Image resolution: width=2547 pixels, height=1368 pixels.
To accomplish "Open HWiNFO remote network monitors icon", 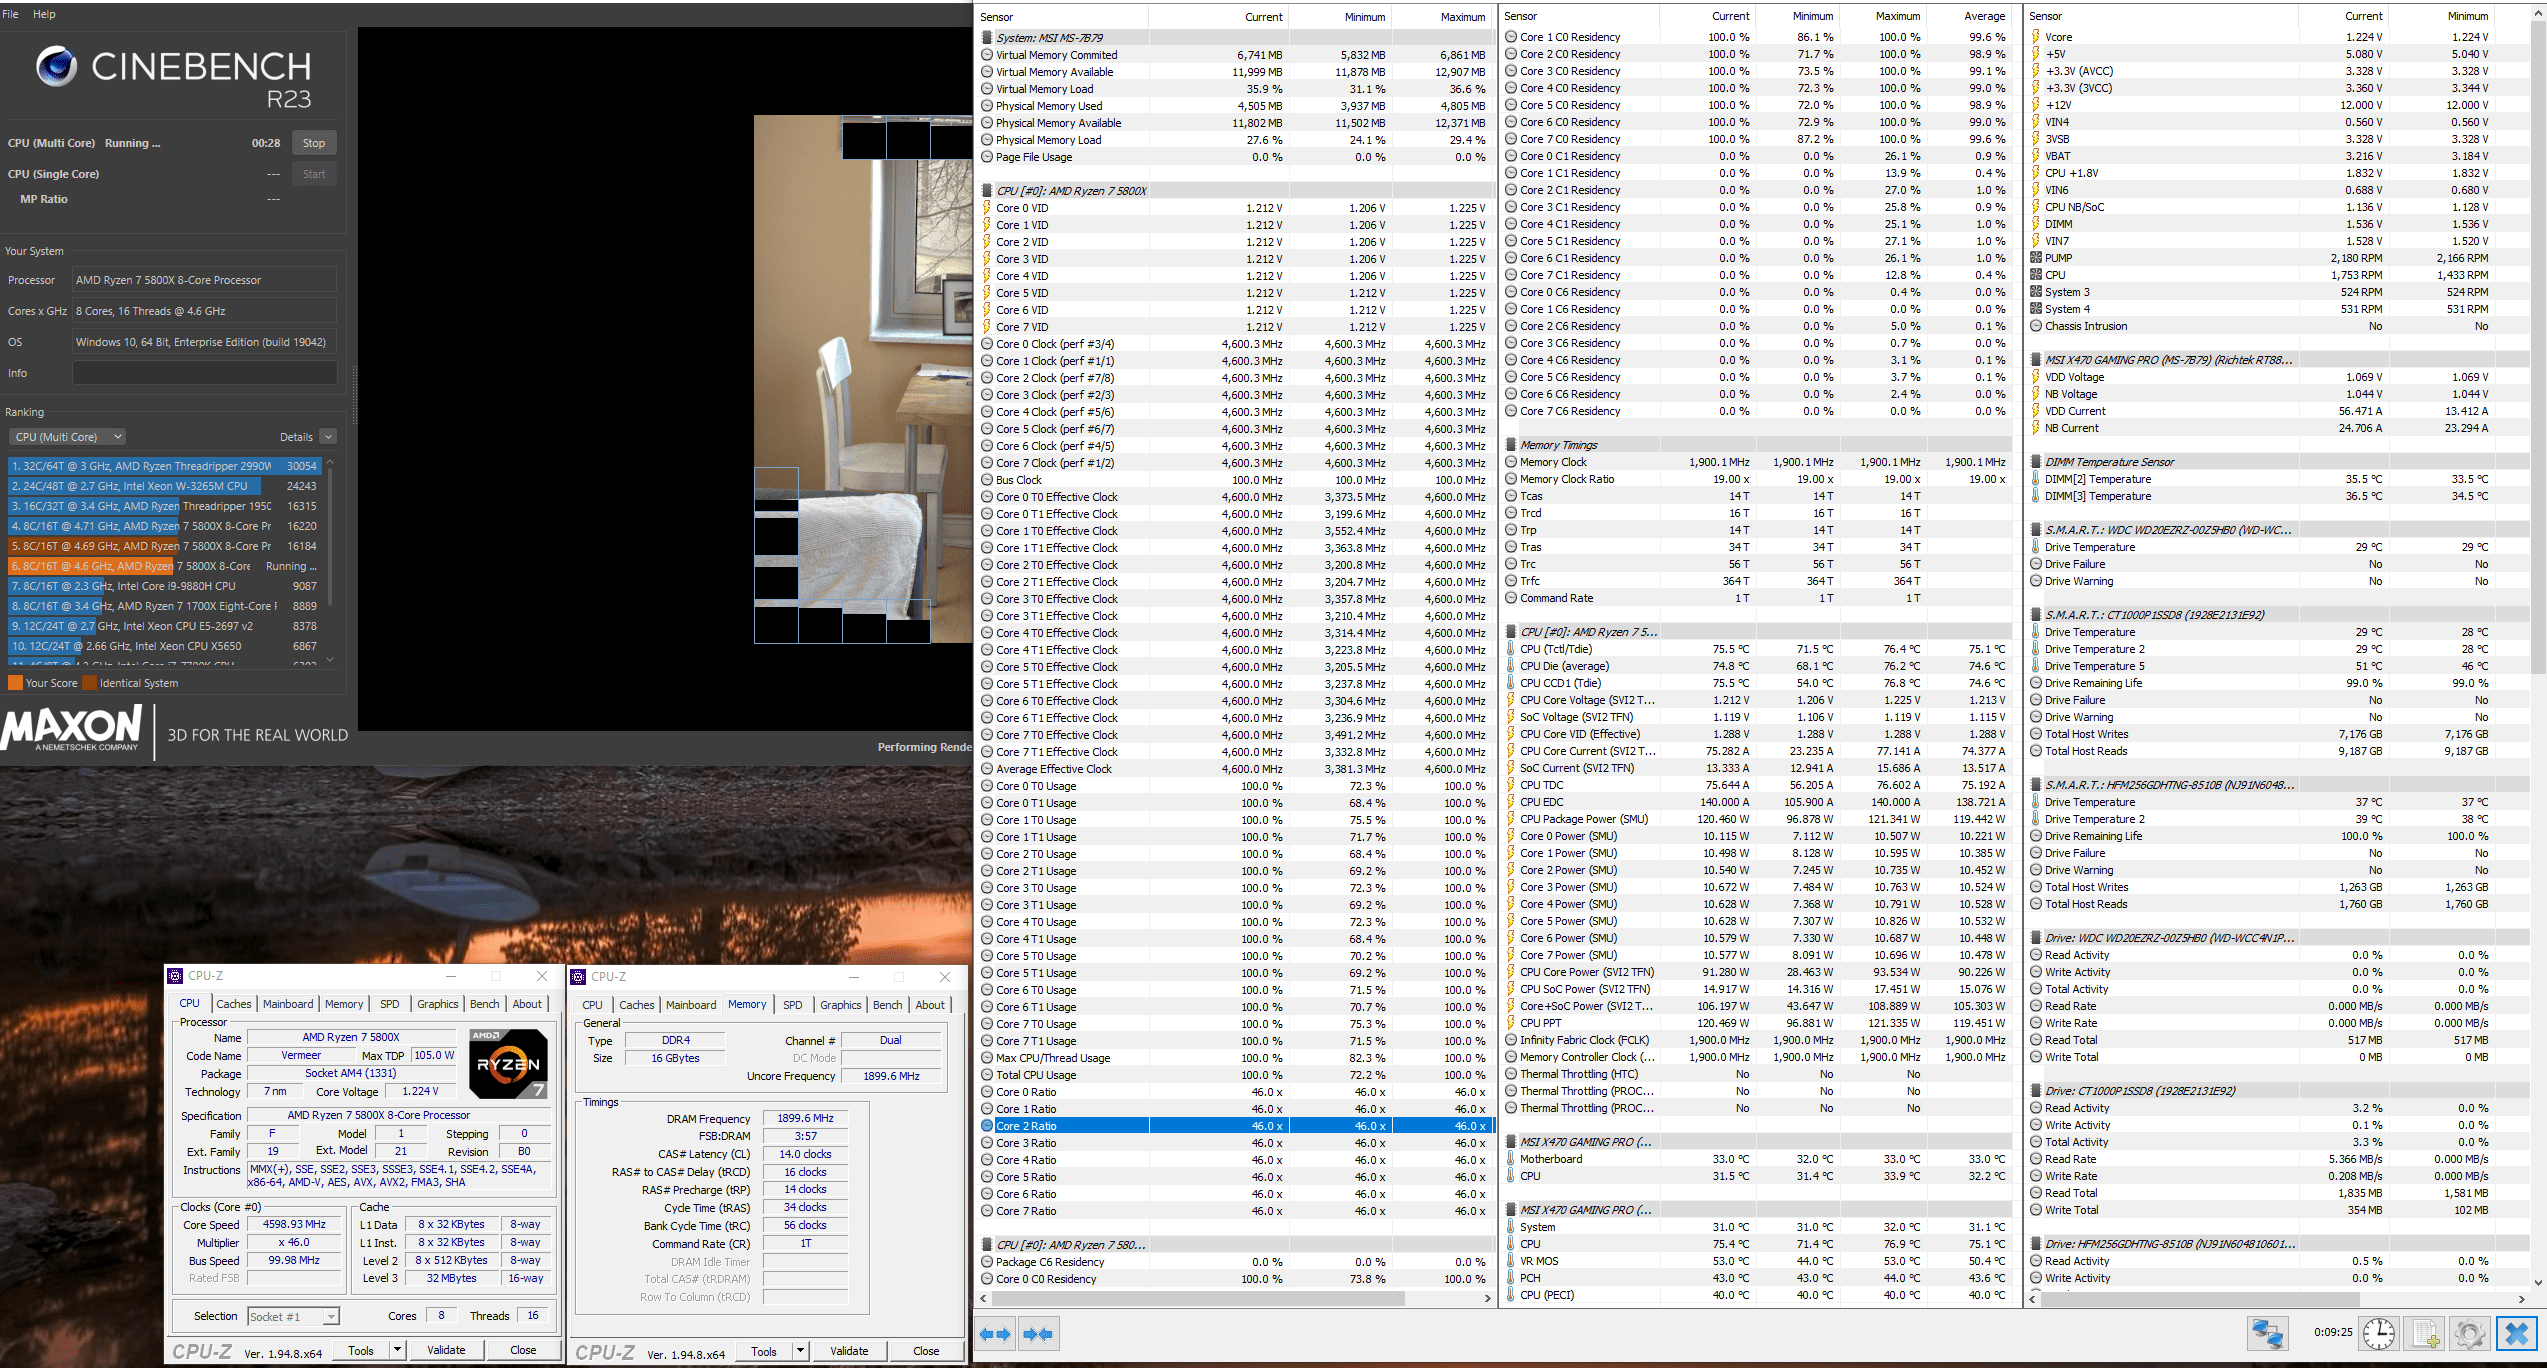I will pos(2267,1334).
